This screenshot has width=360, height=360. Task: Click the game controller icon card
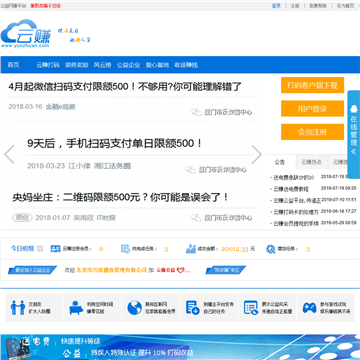tap(309, 308)
